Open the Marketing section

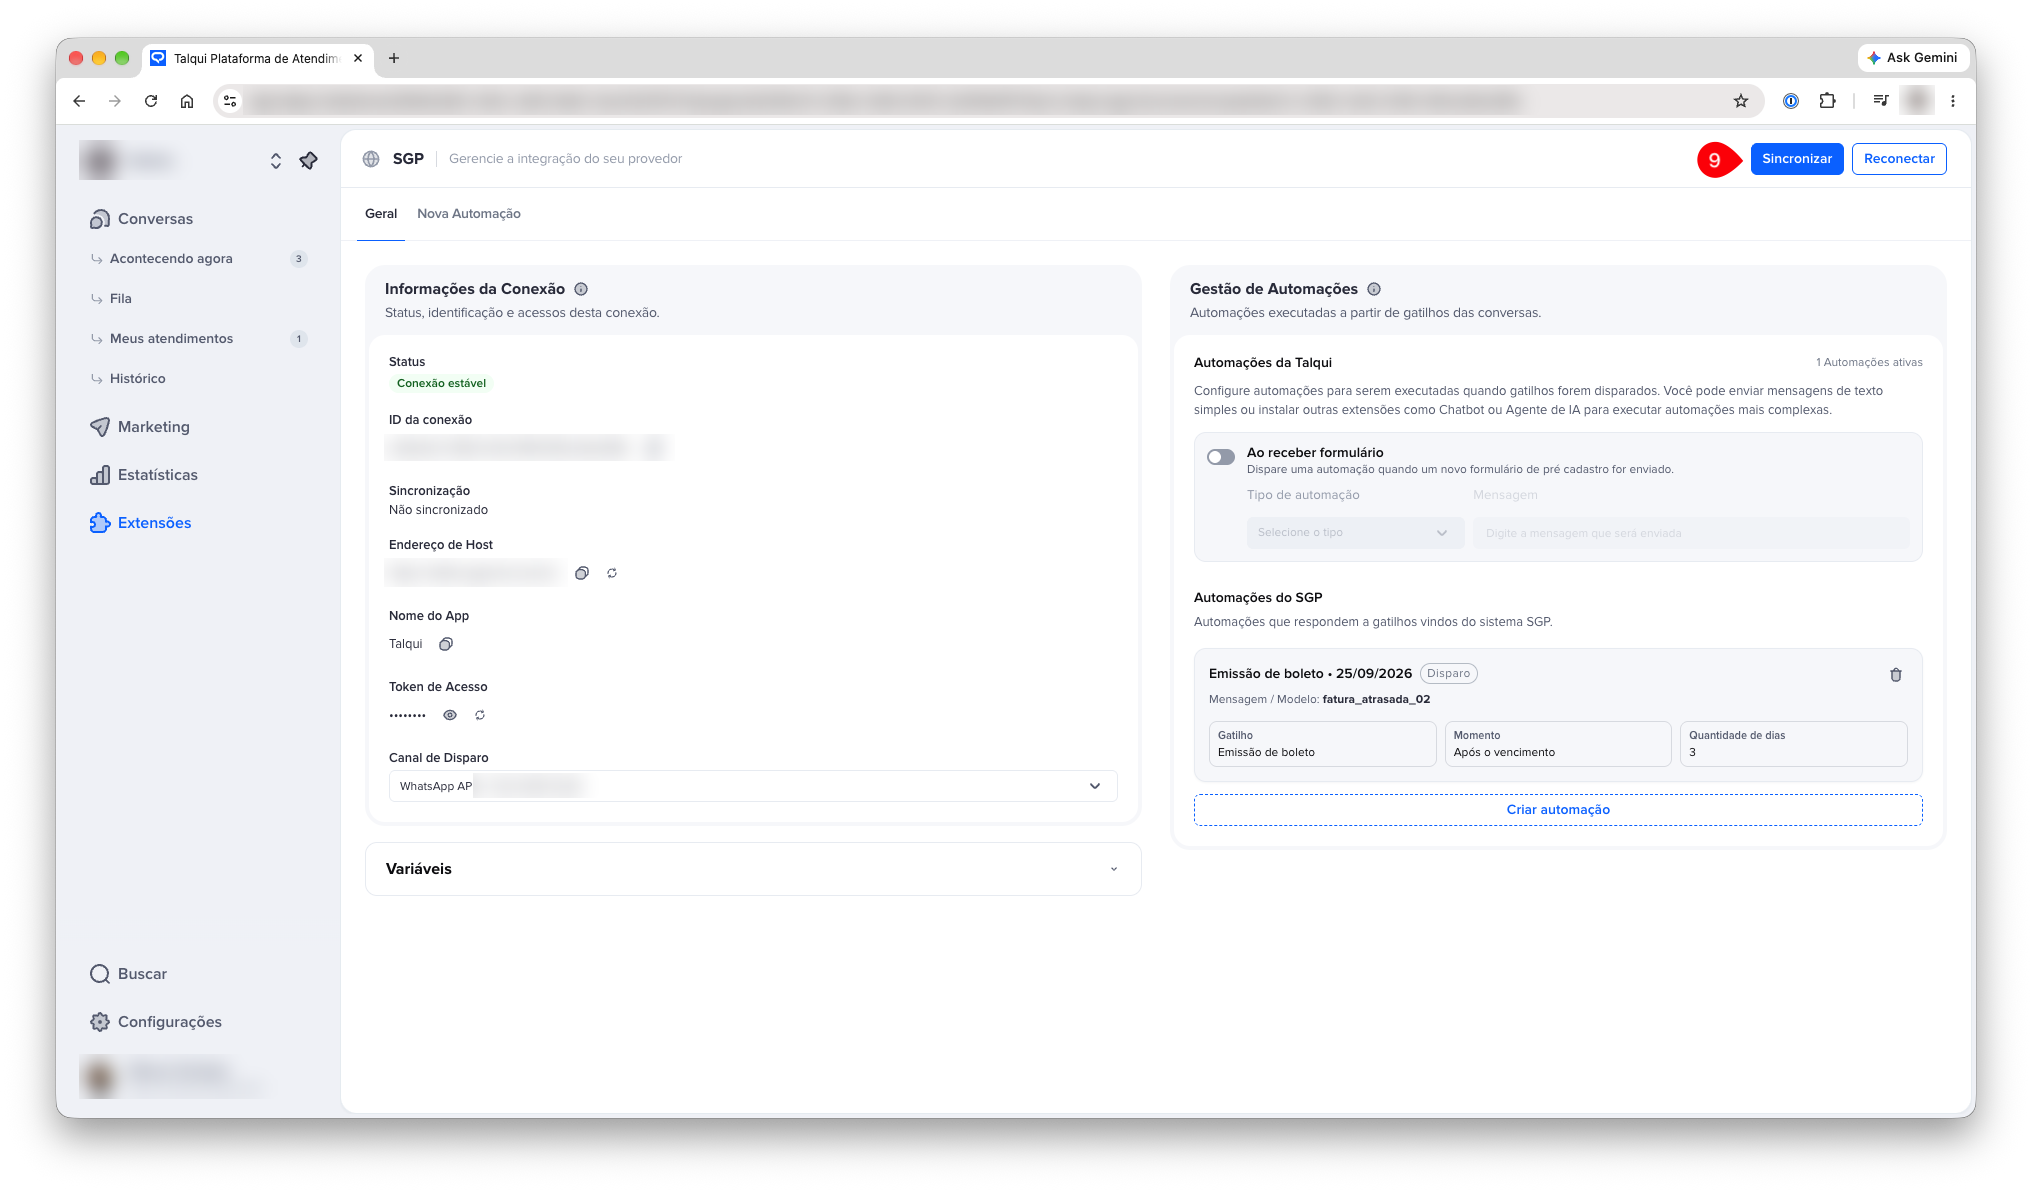(x=153, y=427)
